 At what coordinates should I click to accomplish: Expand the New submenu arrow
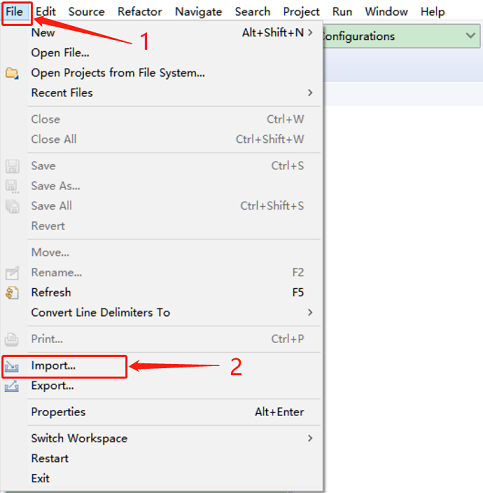(310, 33)
